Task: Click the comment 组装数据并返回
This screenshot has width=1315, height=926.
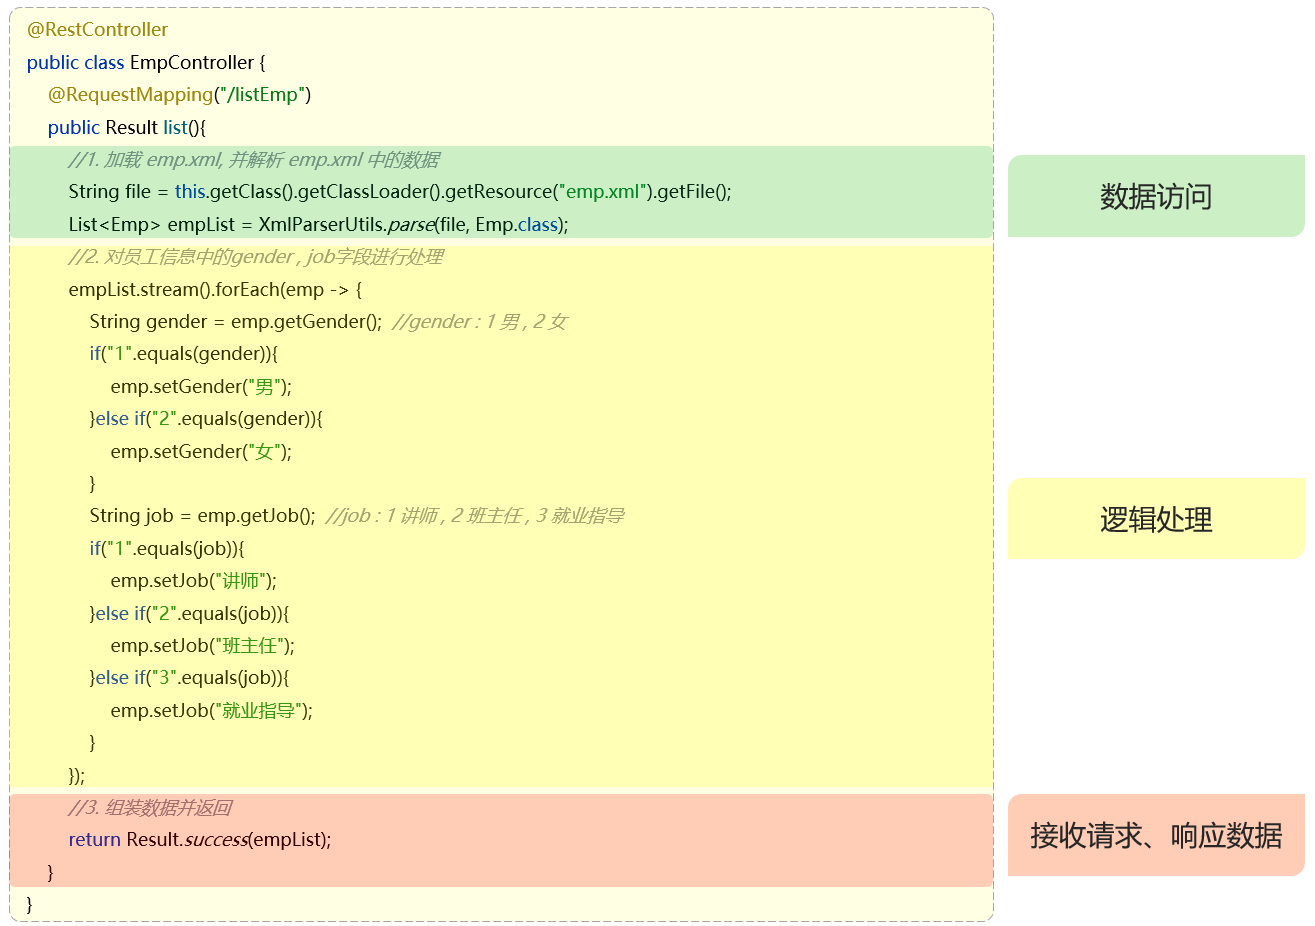Action: [150, 807]
